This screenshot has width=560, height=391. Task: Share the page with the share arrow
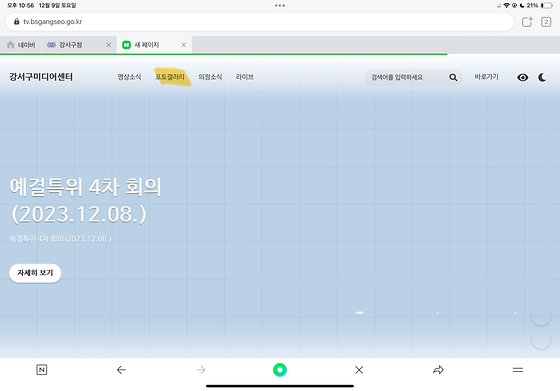click(438, 370)
